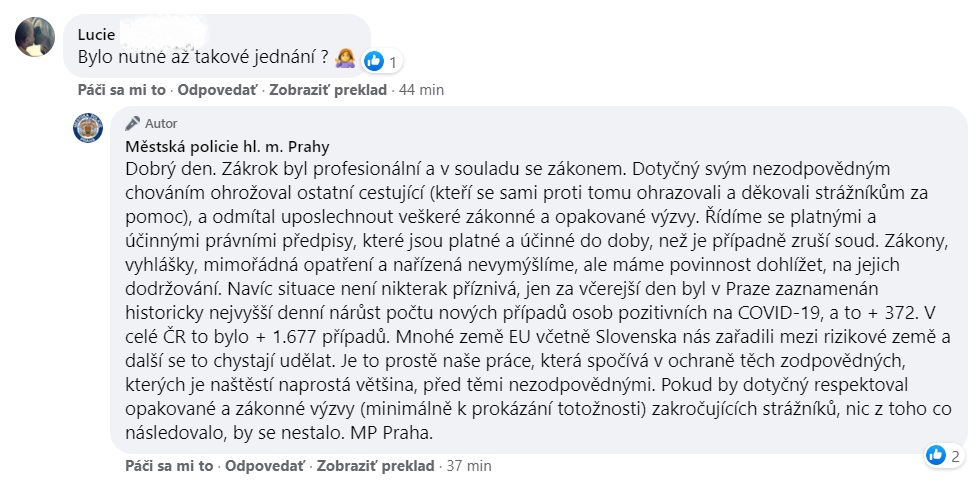Show translation of the police reply

tap(375, 466)
